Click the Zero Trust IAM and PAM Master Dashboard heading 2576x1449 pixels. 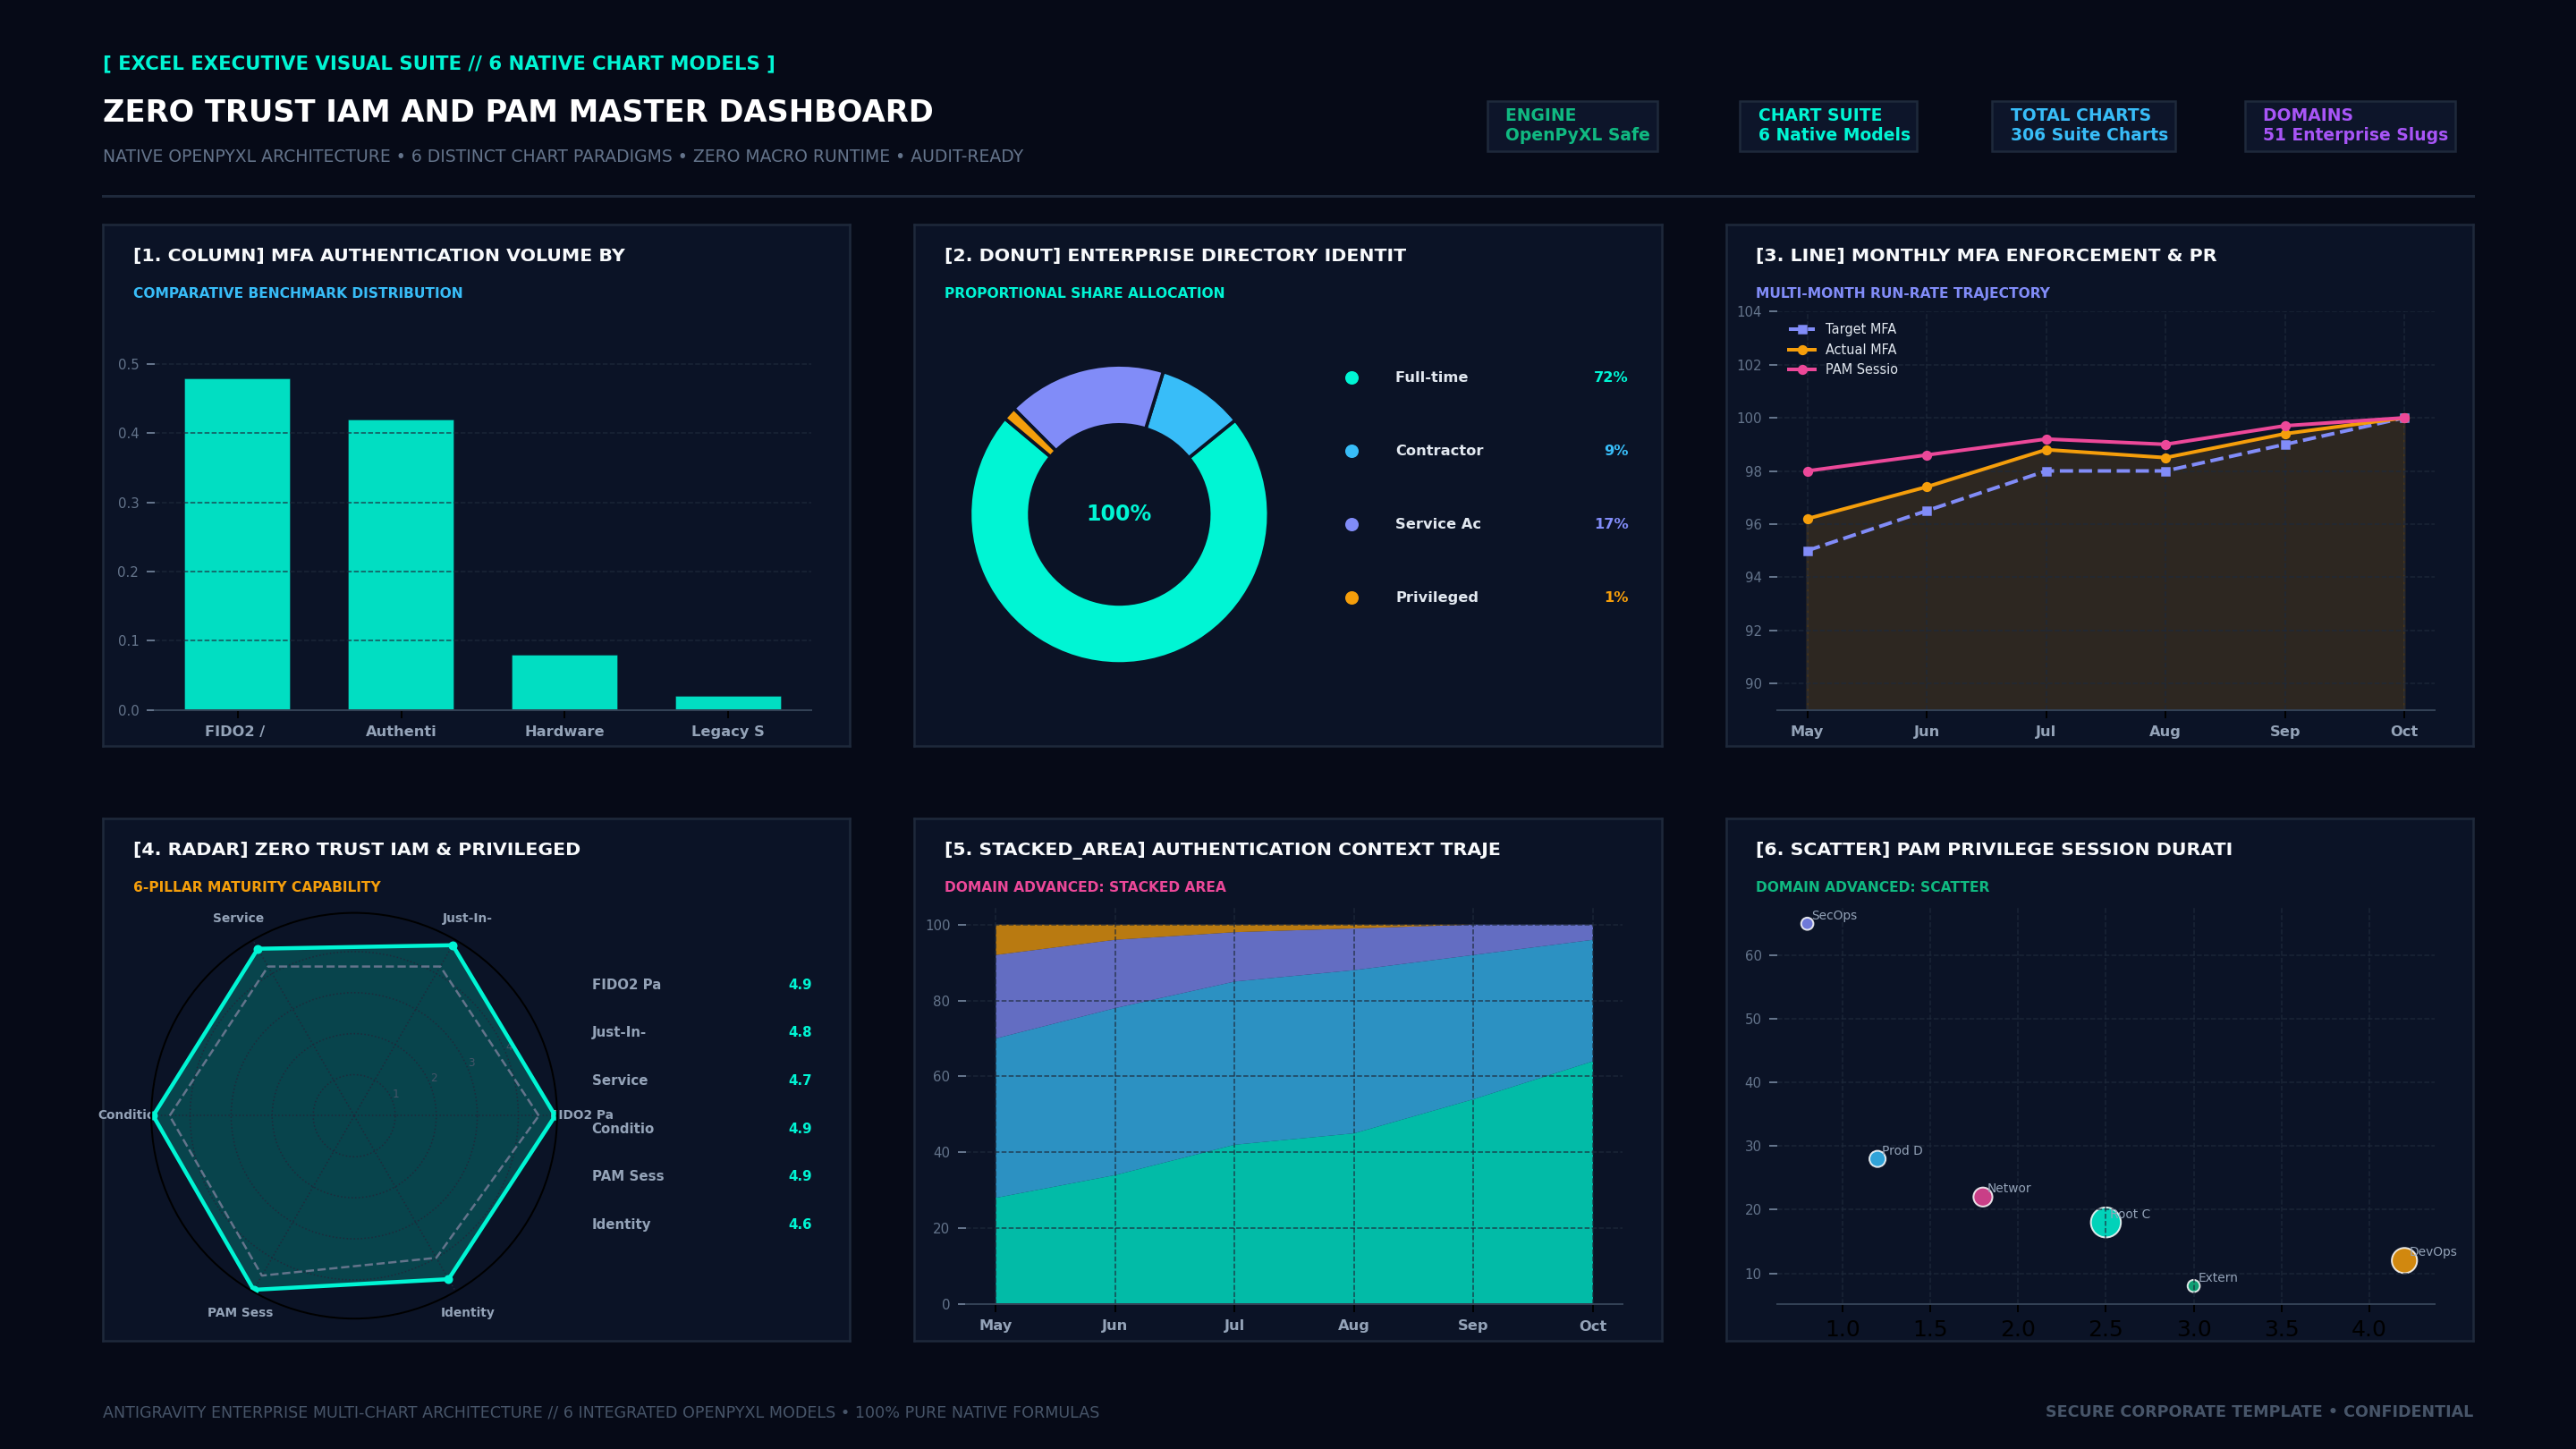pos(518,111)
